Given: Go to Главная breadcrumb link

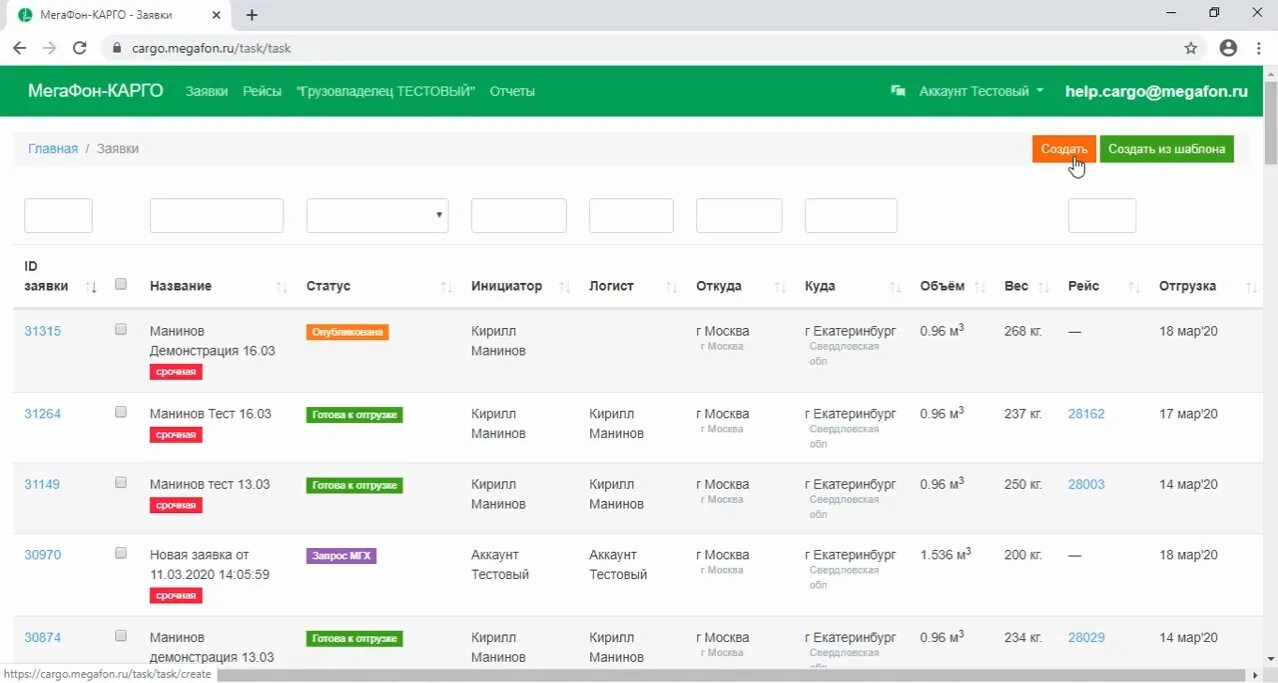Looking at the screenshot, I should 53,148.
